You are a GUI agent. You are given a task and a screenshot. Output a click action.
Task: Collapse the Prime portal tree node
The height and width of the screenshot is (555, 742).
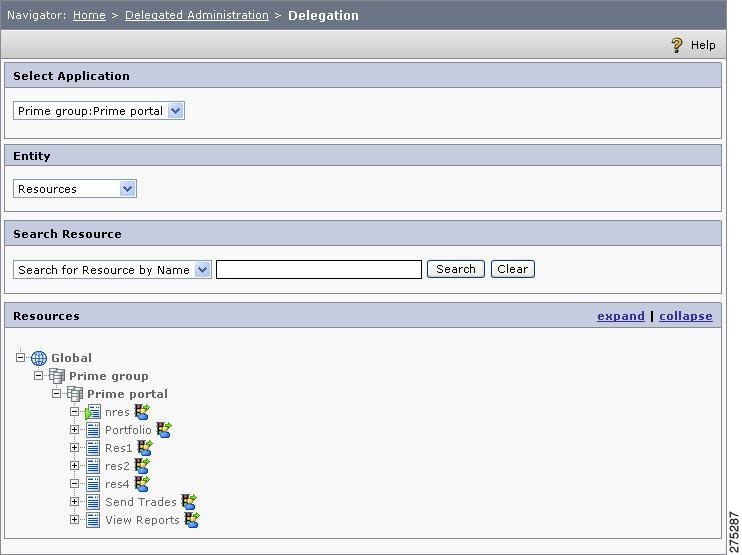pos(56,394)
